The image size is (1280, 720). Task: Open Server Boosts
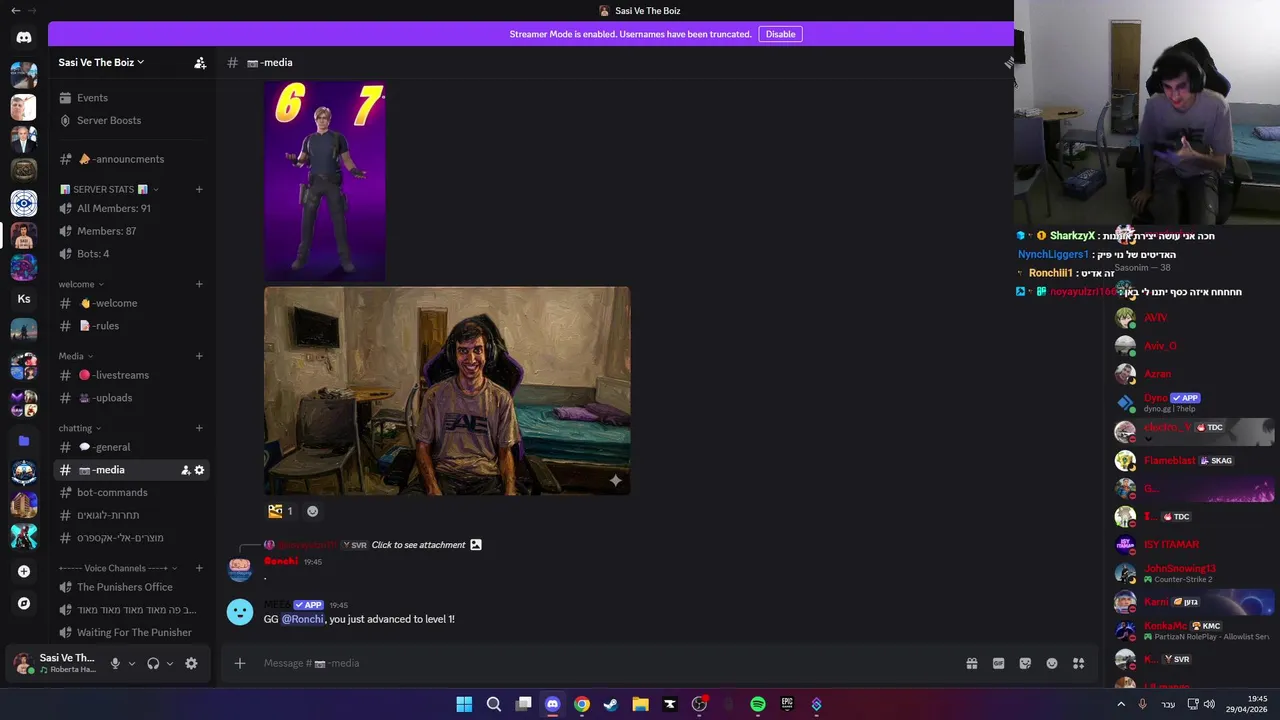[130, 120]
